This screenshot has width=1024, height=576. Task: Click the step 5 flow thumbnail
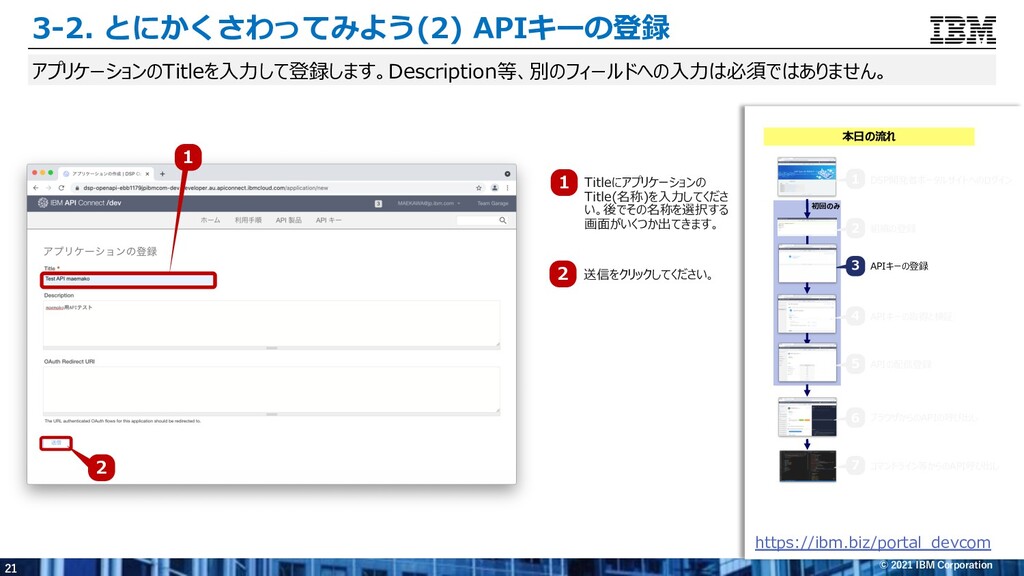click(807, 362)
